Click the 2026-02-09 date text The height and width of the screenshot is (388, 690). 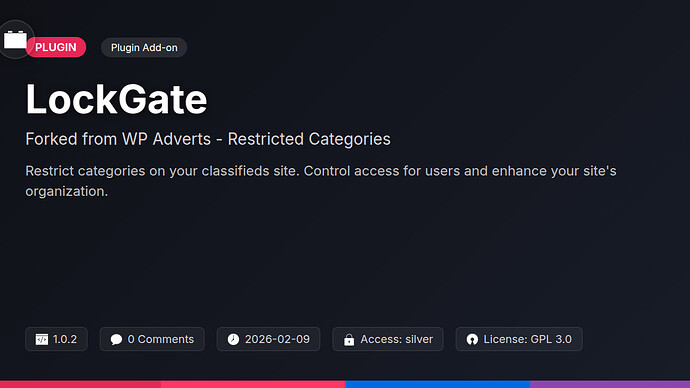pos(277,339)
